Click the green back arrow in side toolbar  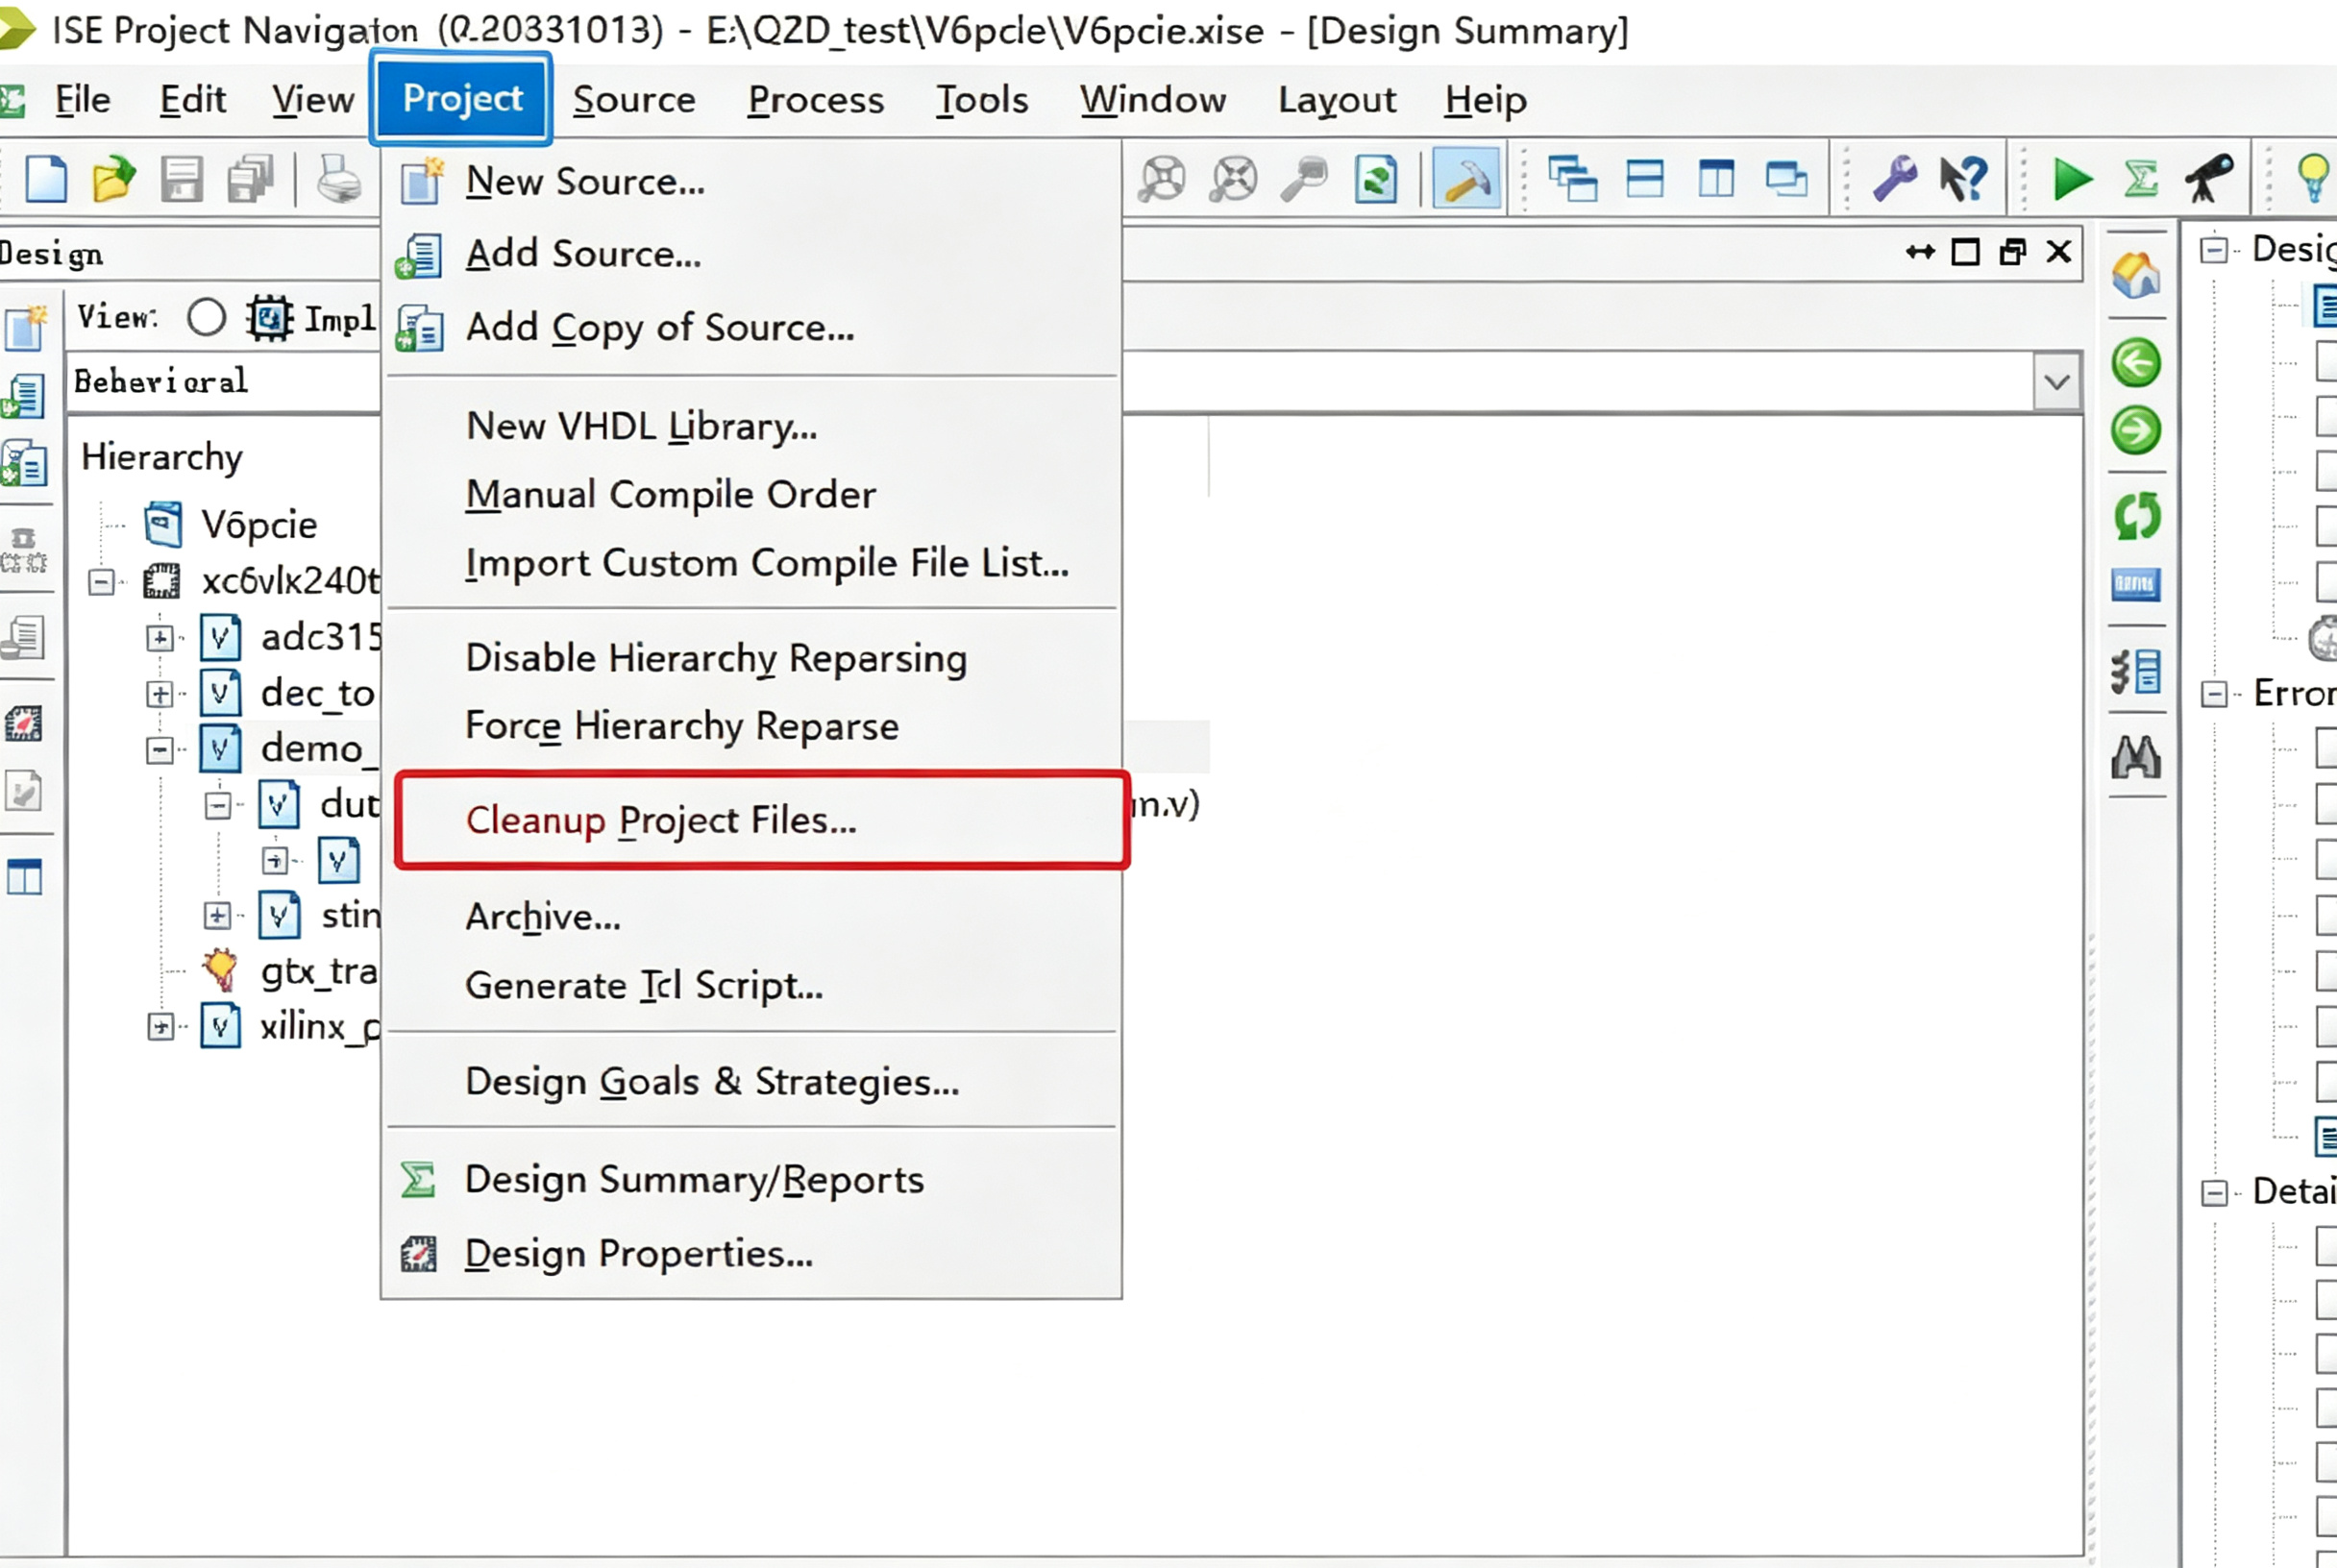pyautogui.click(x=2135, y=363)
